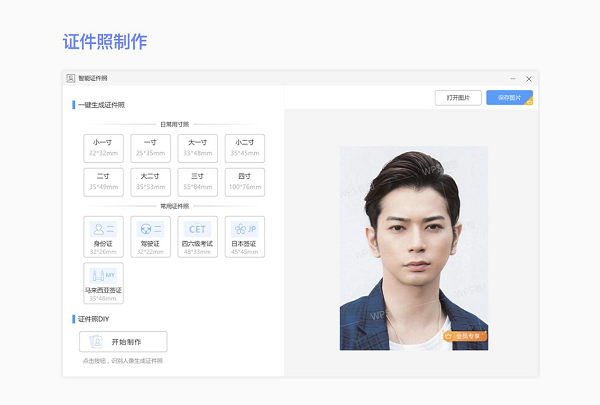The width and height of the screenshot is (600, 405).
Task: Click the hint text 点击按钮，识别人像生成证件照
Action: [x=123, y=361]
